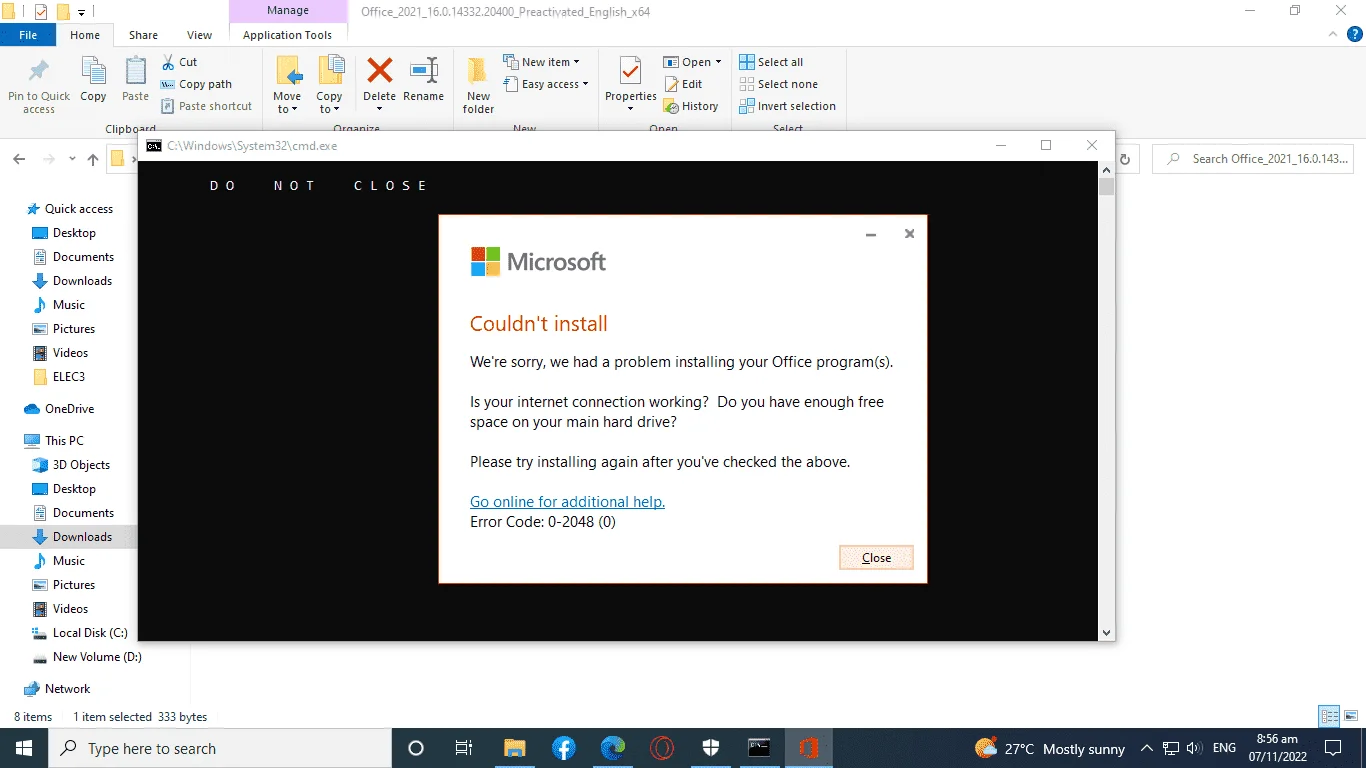Image resolution: width=1366 pixels, height=768 pixels.
Task: Click Edit in the Open group
Action: [683, 84]
